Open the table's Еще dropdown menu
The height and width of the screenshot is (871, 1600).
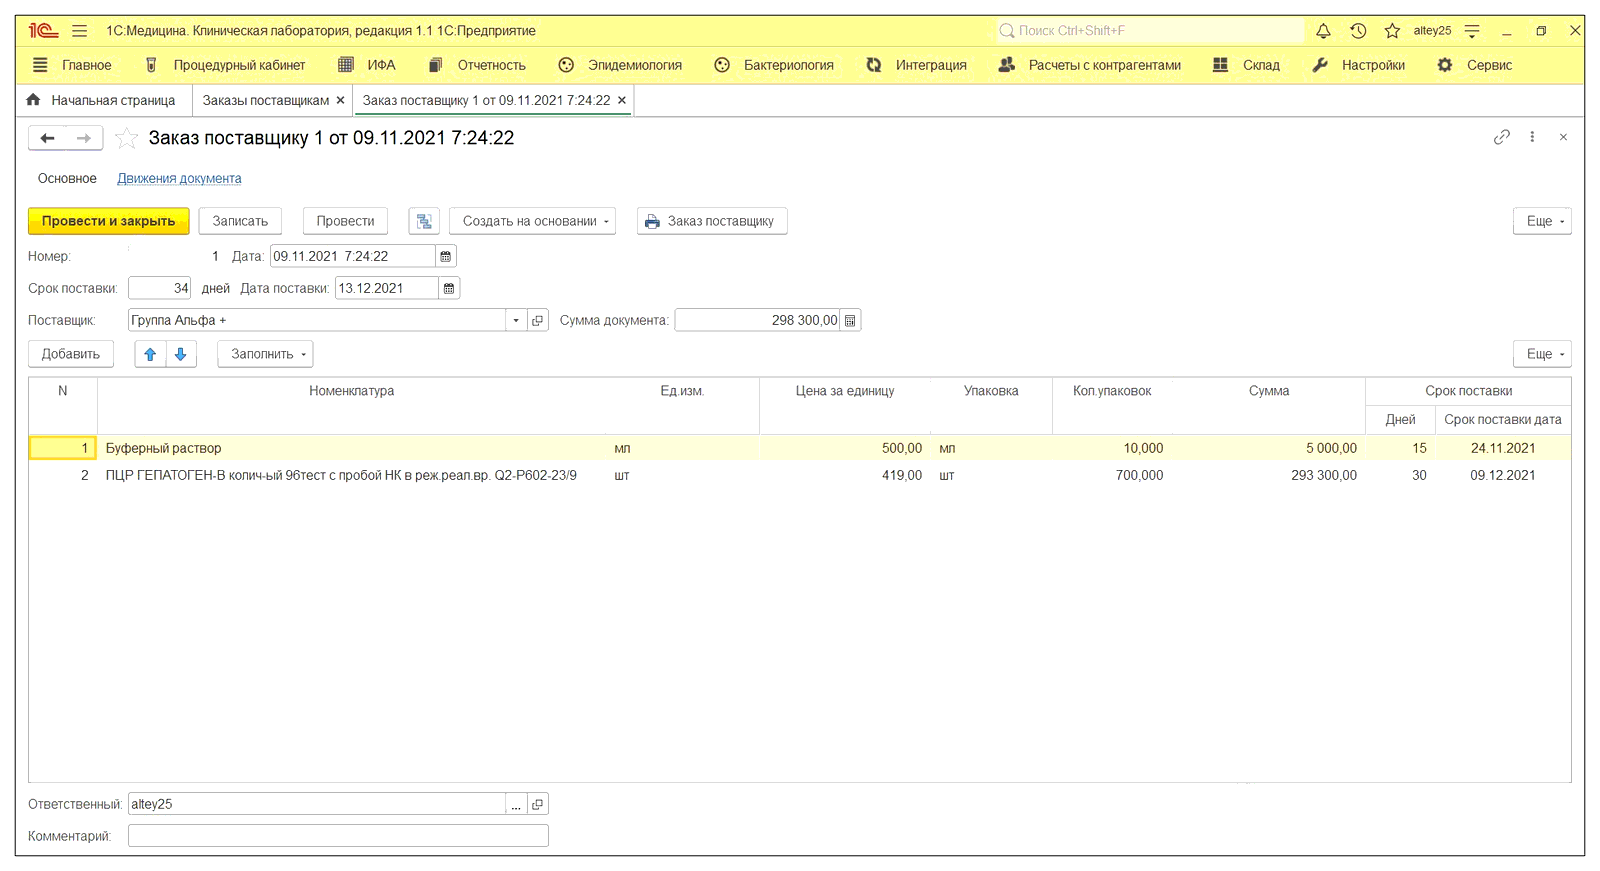(x=1542, y=354)
